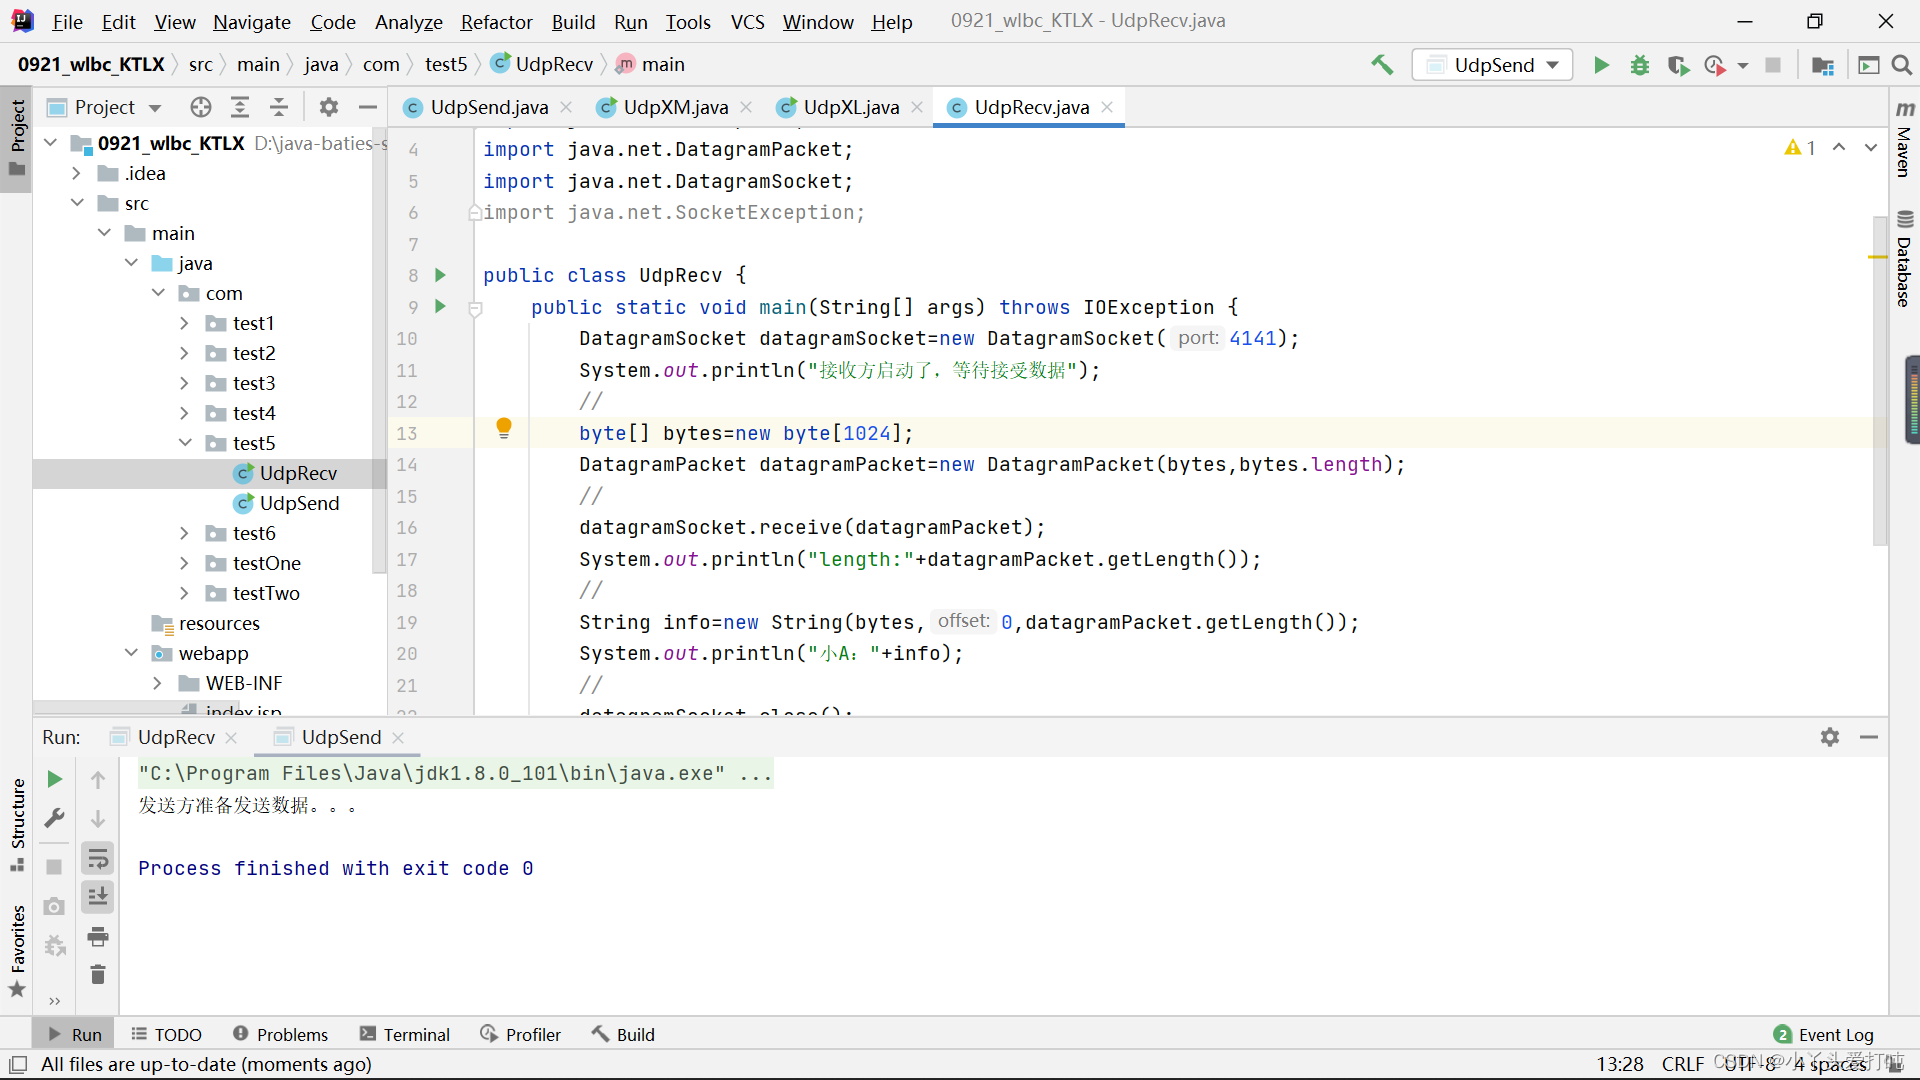Click test5 in the breadcrumb bar
1920x1080 pixels.
point(446,64)
